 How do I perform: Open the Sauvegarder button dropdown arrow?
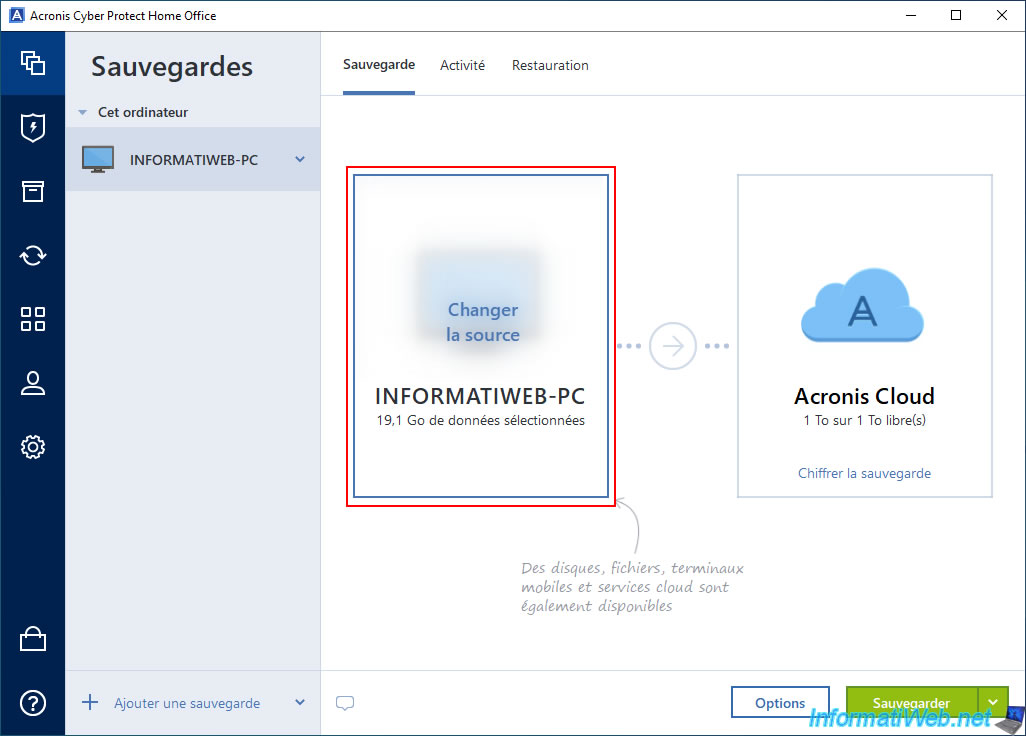click(x=993, y=703)
